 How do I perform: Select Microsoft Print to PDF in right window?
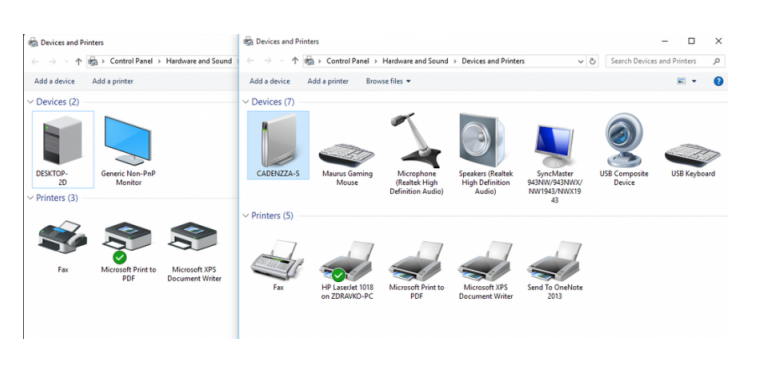pyautogui.click(x=416, y=270)
